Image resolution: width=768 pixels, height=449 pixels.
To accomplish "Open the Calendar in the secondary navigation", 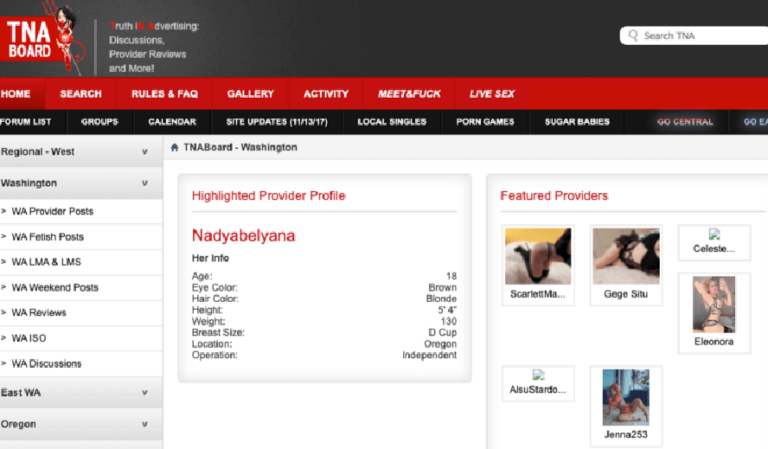I will click(172, 122).
